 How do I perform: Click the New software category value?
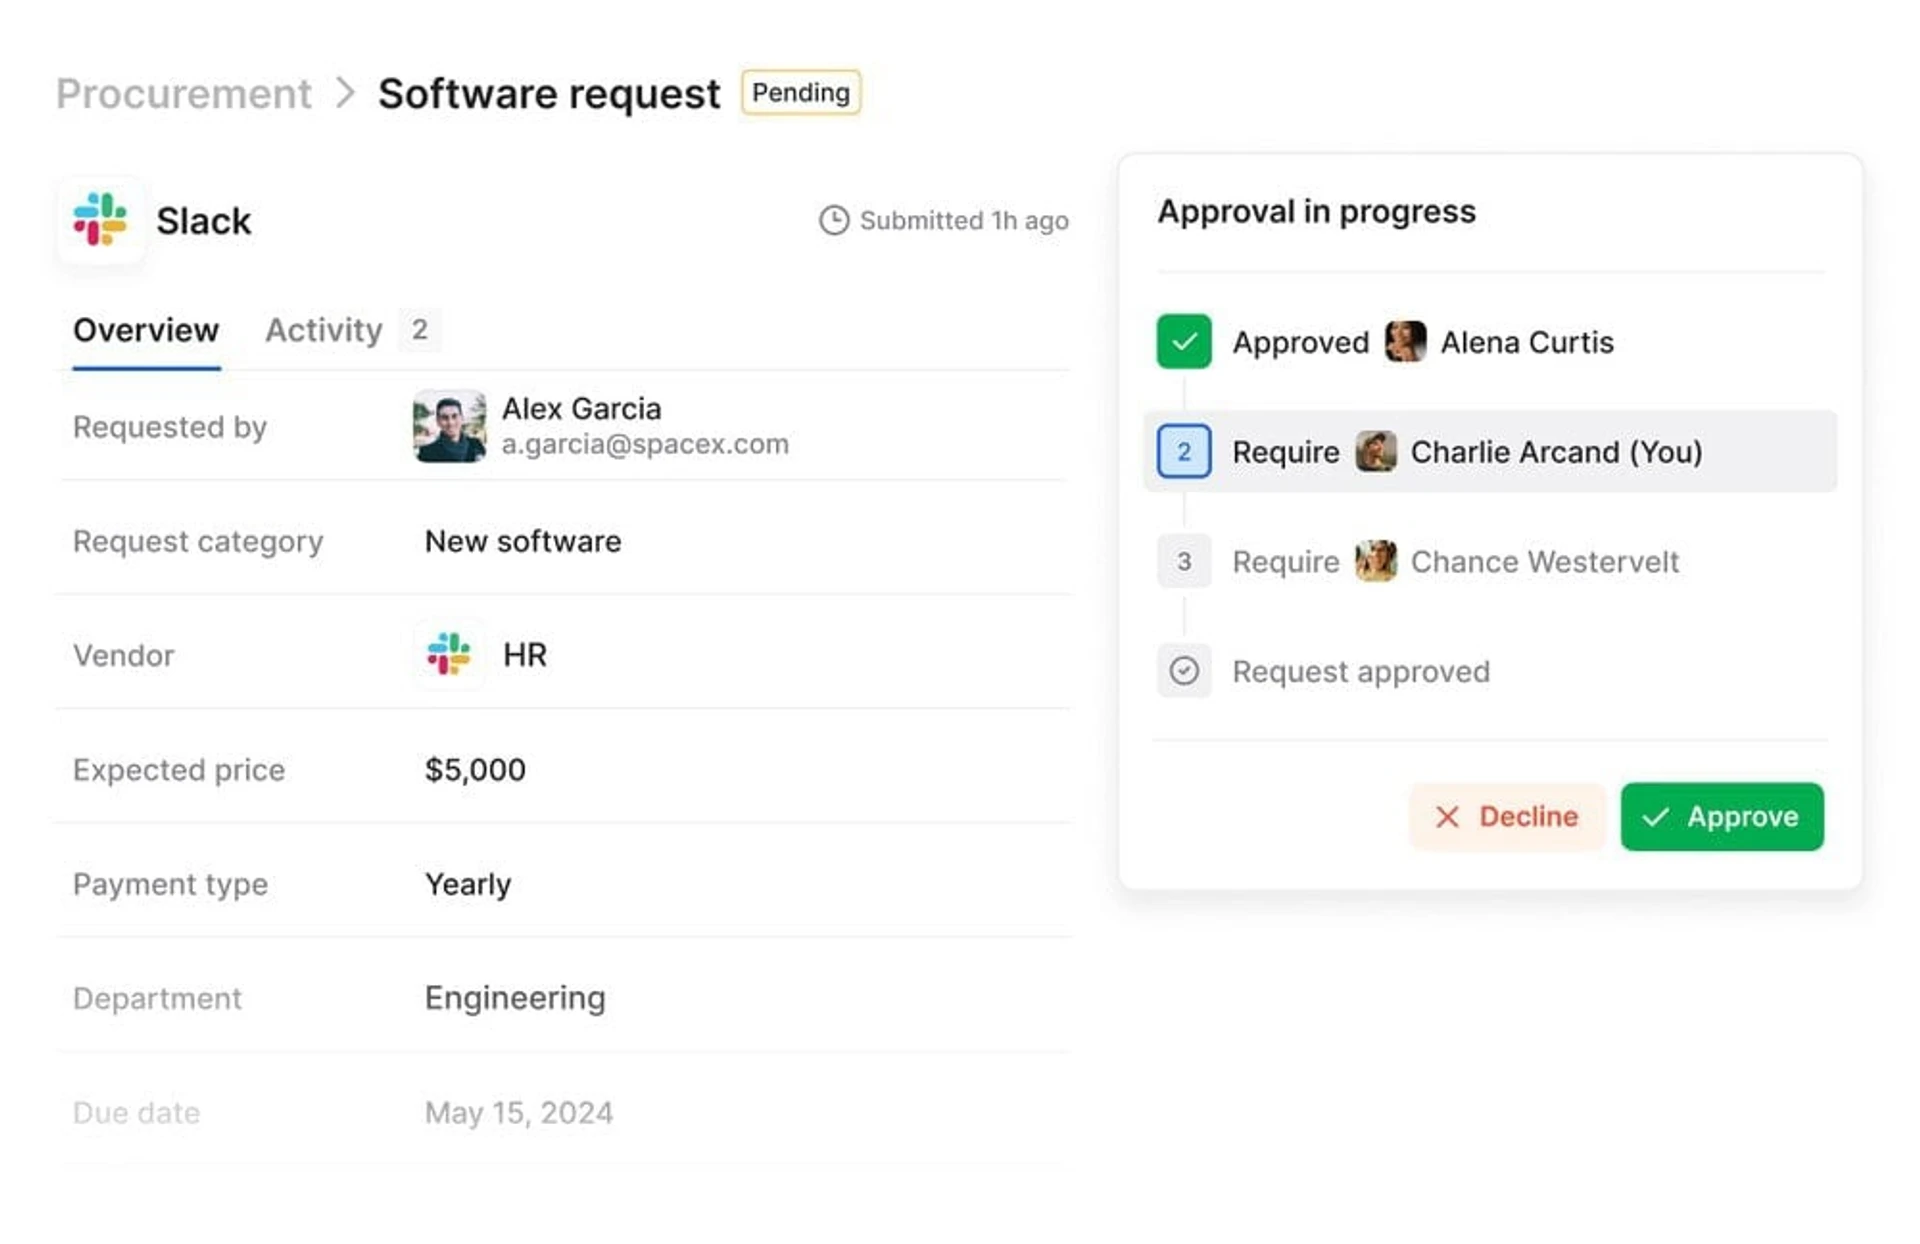pos(523,541)
